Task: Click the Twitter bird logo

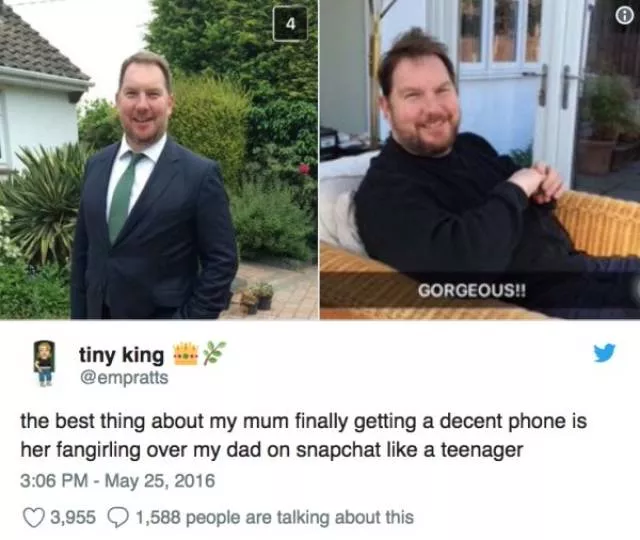Action: [604, 353]
